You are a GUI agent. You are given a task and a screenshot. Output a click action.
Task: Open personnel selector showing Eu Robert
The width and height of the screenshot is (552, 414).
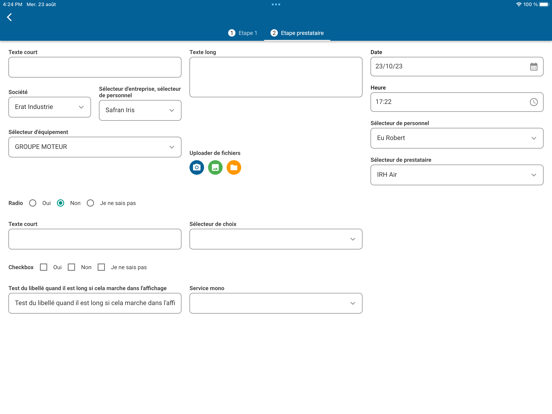457,138
